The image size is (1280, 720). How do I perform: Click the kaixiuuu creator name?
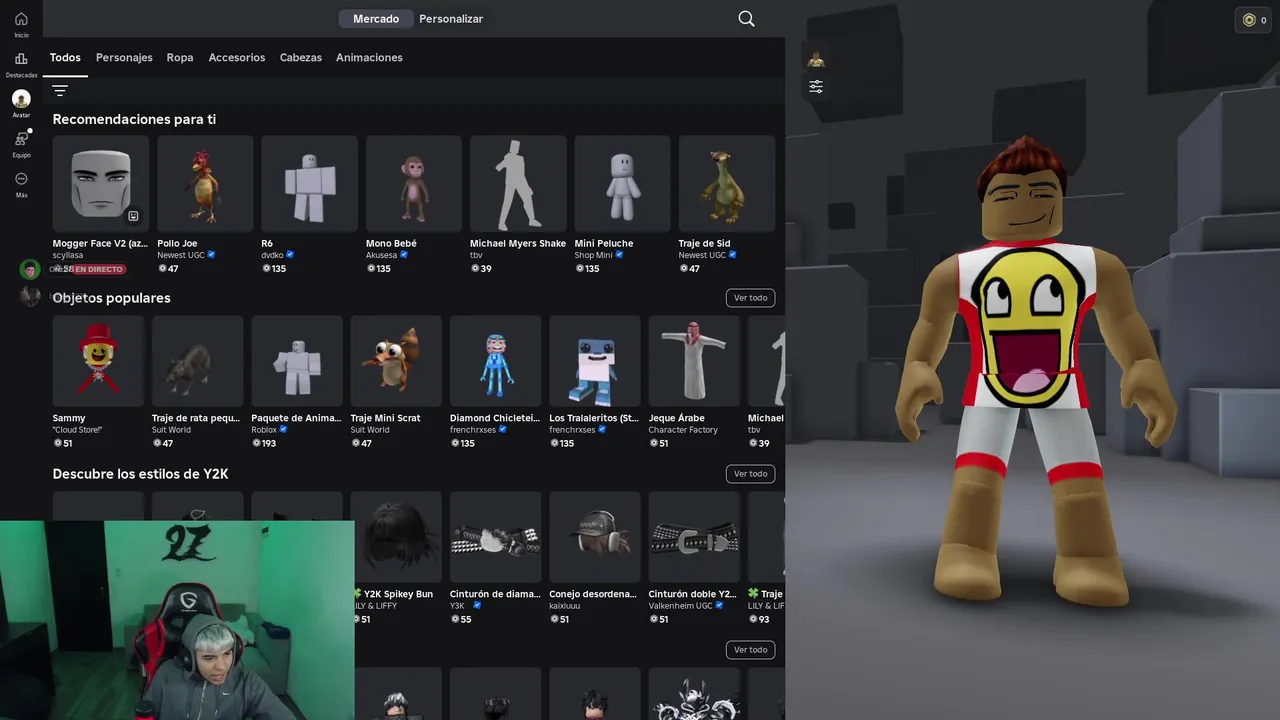(x=565, y=606)
